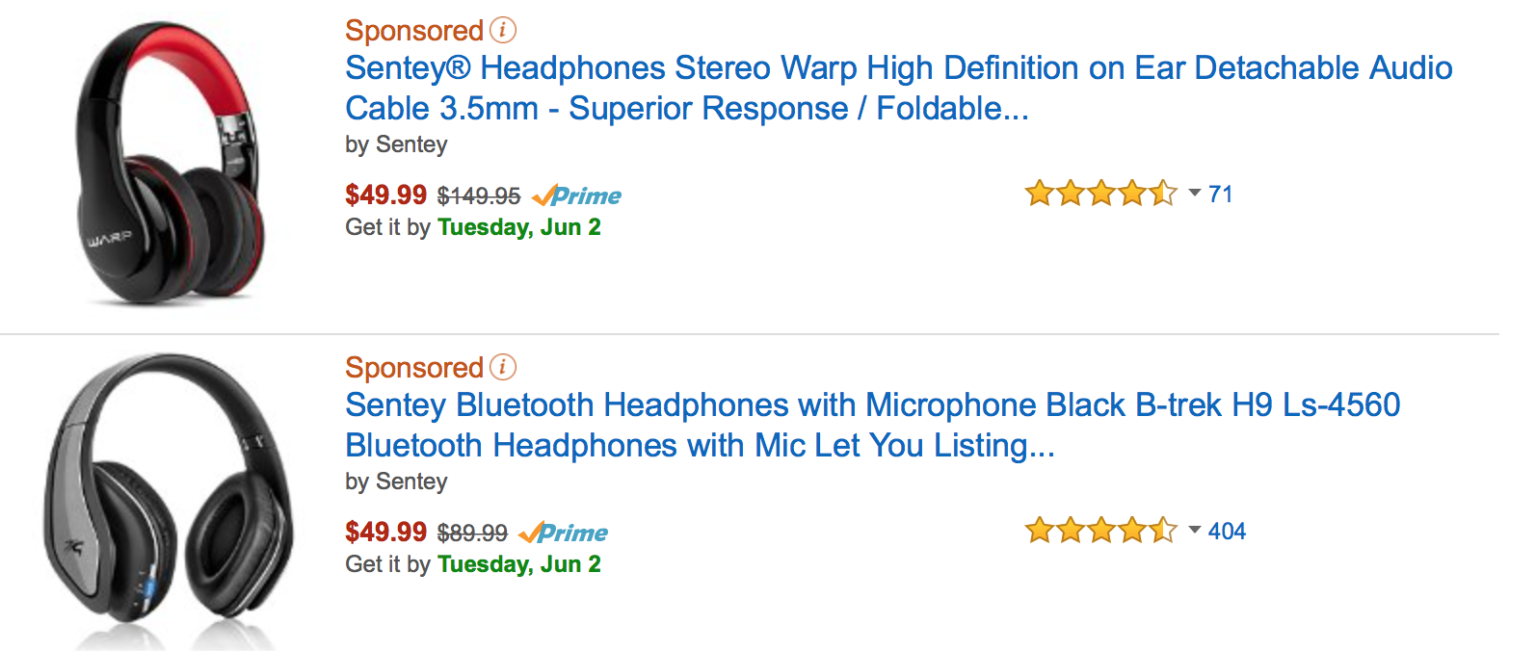This screenshot has height=651, width=1536.
Task: Click the Prime logo on the Warp headphones listing
Action: [577, 195]
